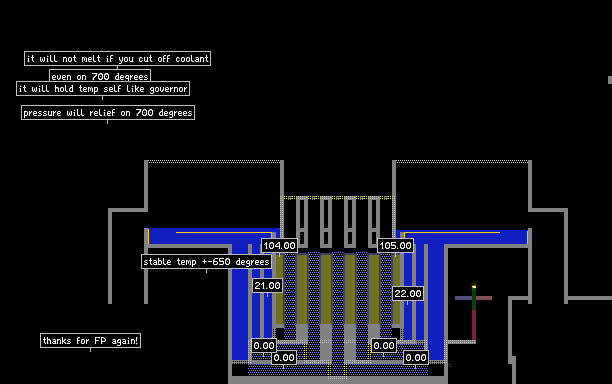Click the rightmost 0.00 readout

(416, 358)
